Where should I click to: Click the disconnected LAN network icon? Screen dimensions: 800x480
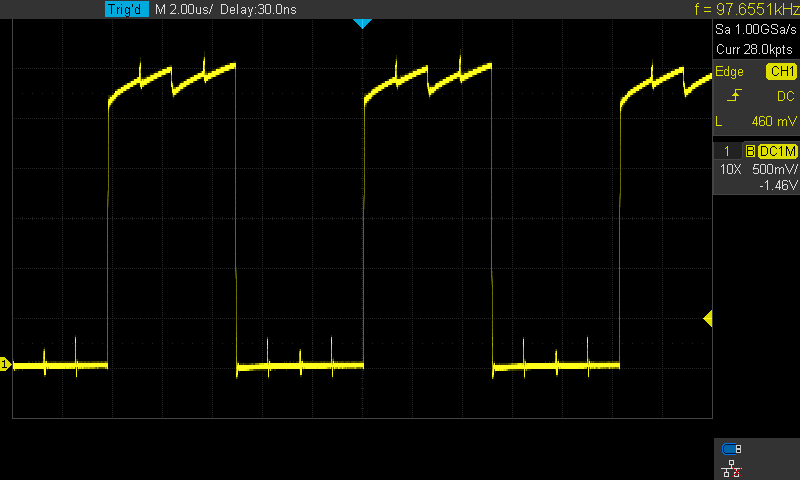coord(730,467)
